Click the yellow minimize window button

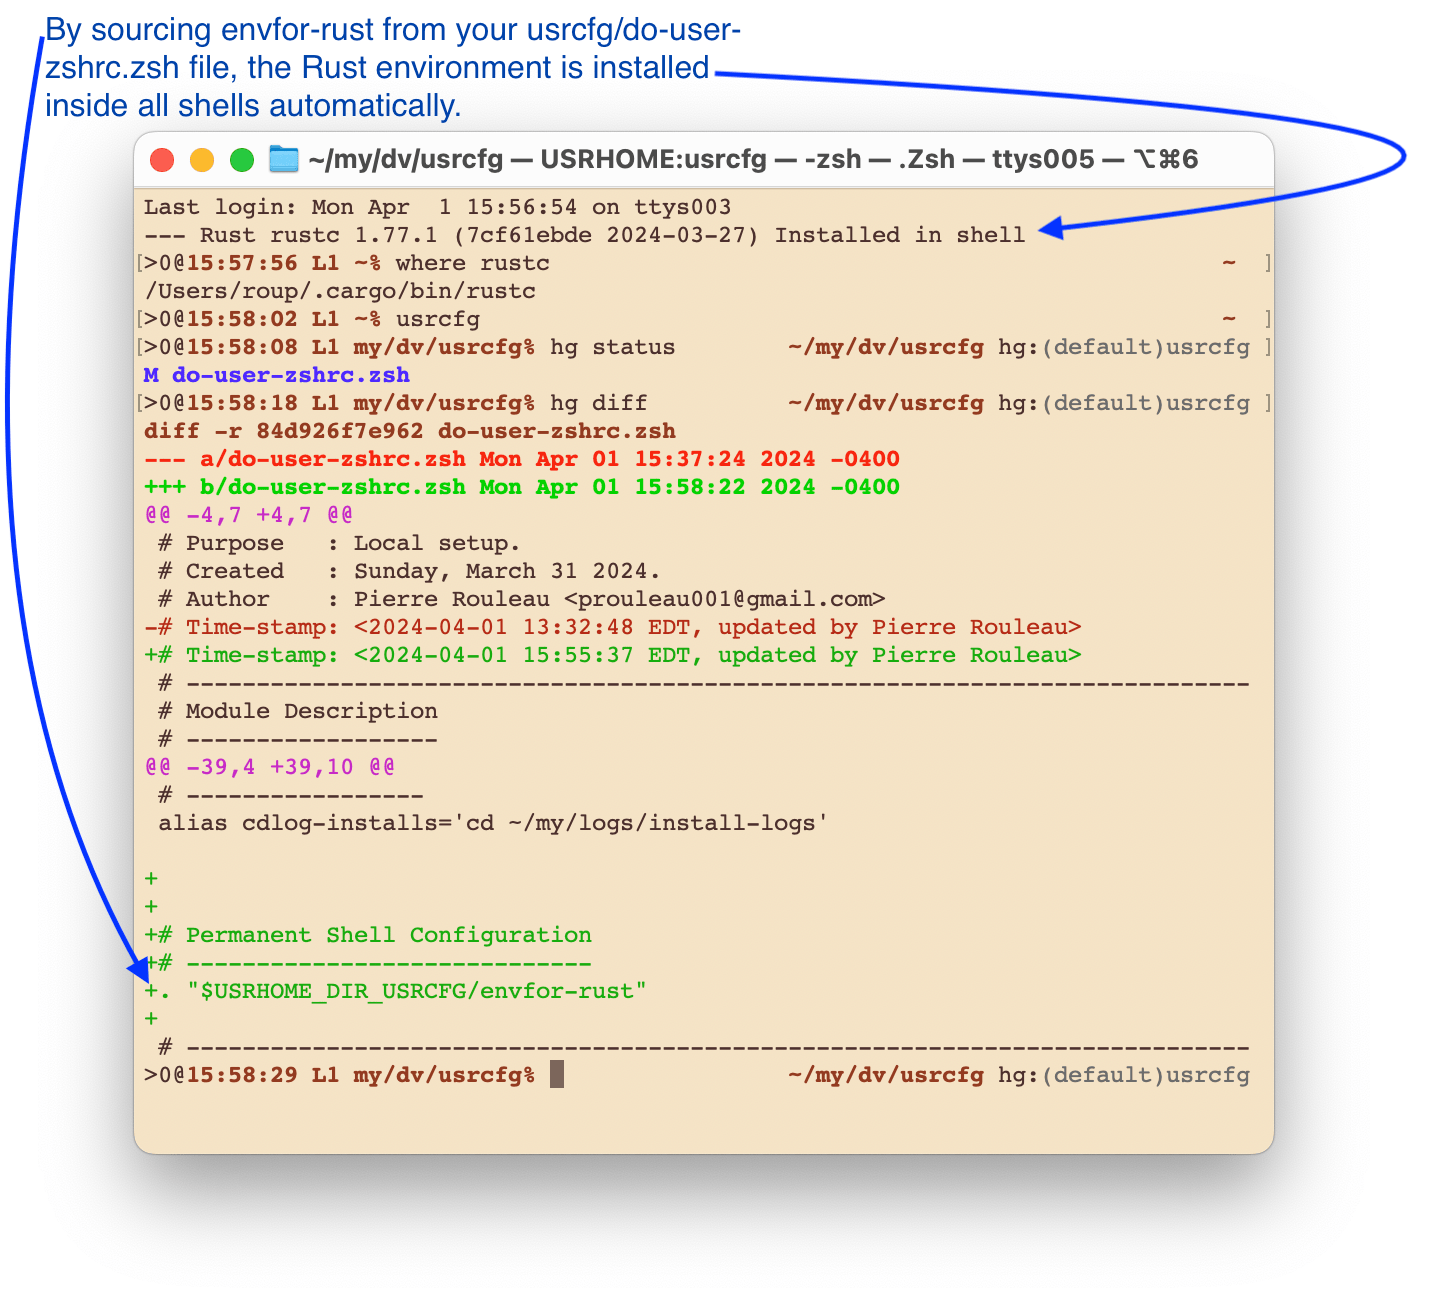point(202,160)
